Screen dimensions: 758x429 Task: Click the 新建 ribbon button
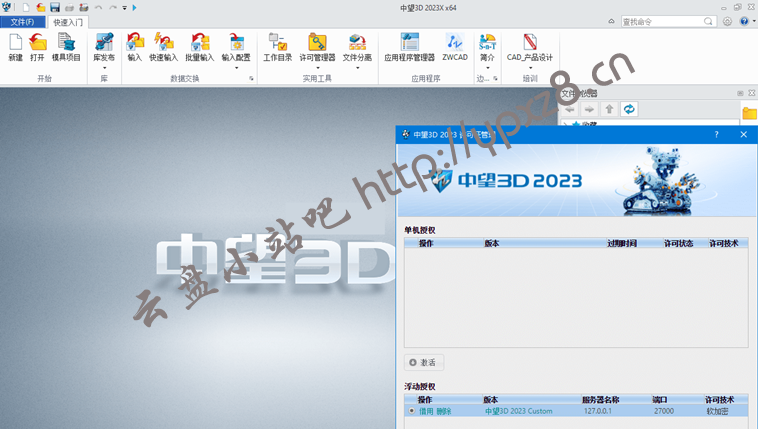pyautogui.click(x=15, y=47)
